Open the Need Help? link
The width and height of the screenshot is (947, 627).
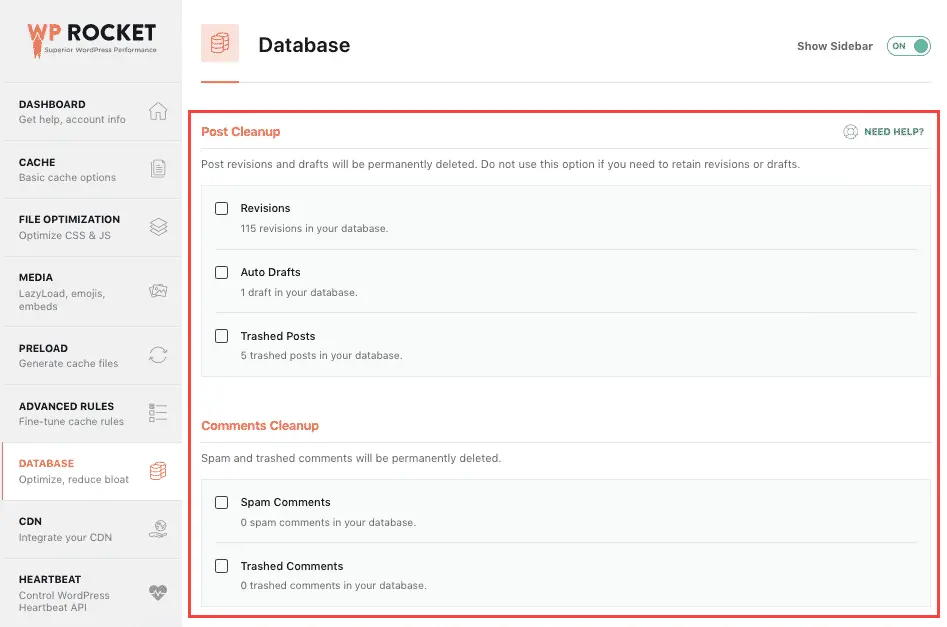893,132
